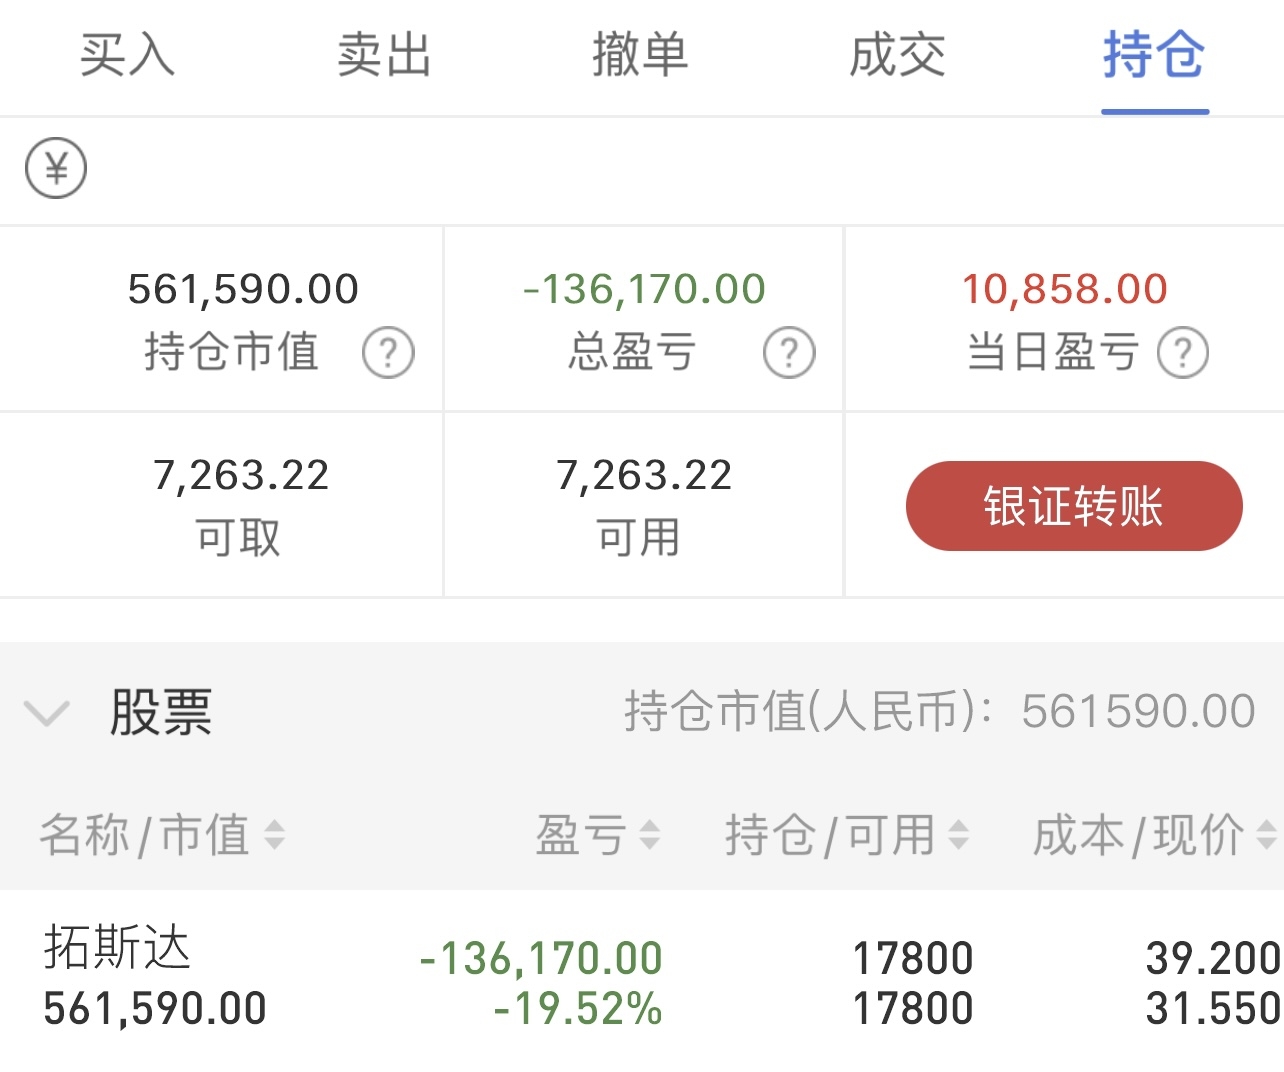Collapse the 股票 section
Screen dimensions: 1284x1072
(47, 713)
